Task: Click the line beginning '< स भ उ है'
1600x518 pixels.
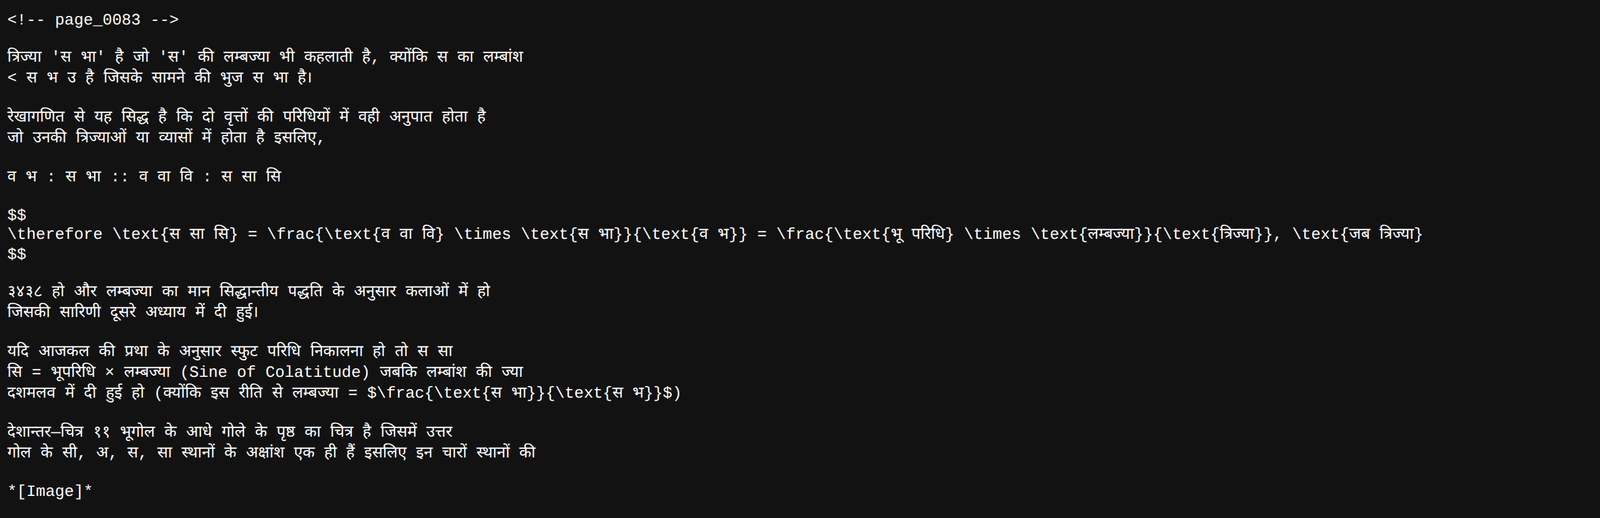Action: coord(160,77)
